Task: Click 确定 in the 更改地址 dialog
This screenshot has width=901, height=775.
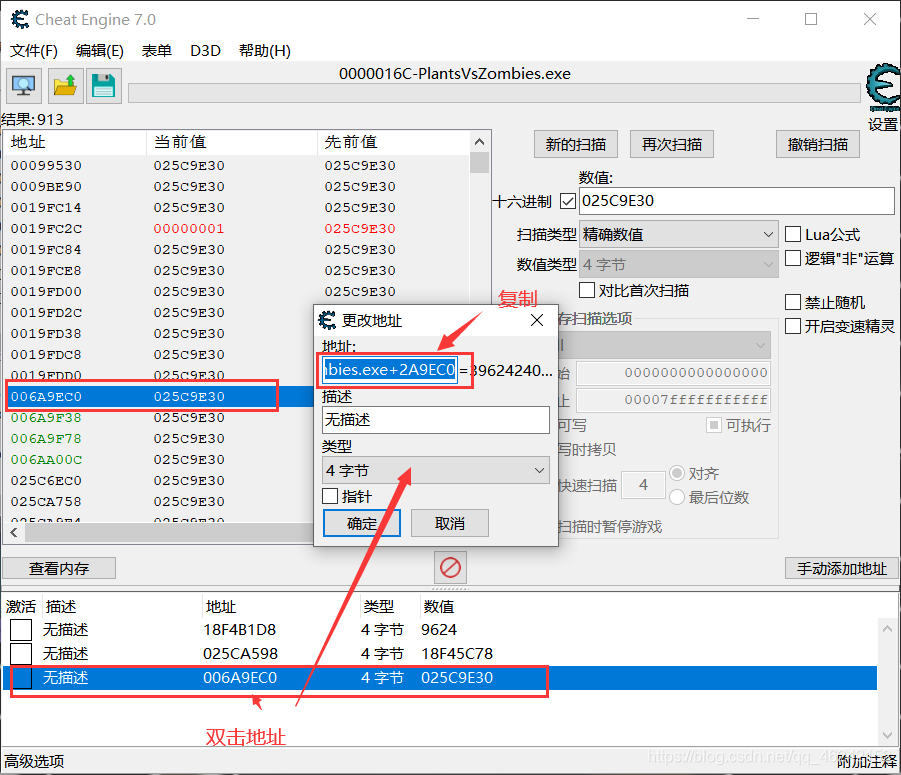Action: point(362,523)
